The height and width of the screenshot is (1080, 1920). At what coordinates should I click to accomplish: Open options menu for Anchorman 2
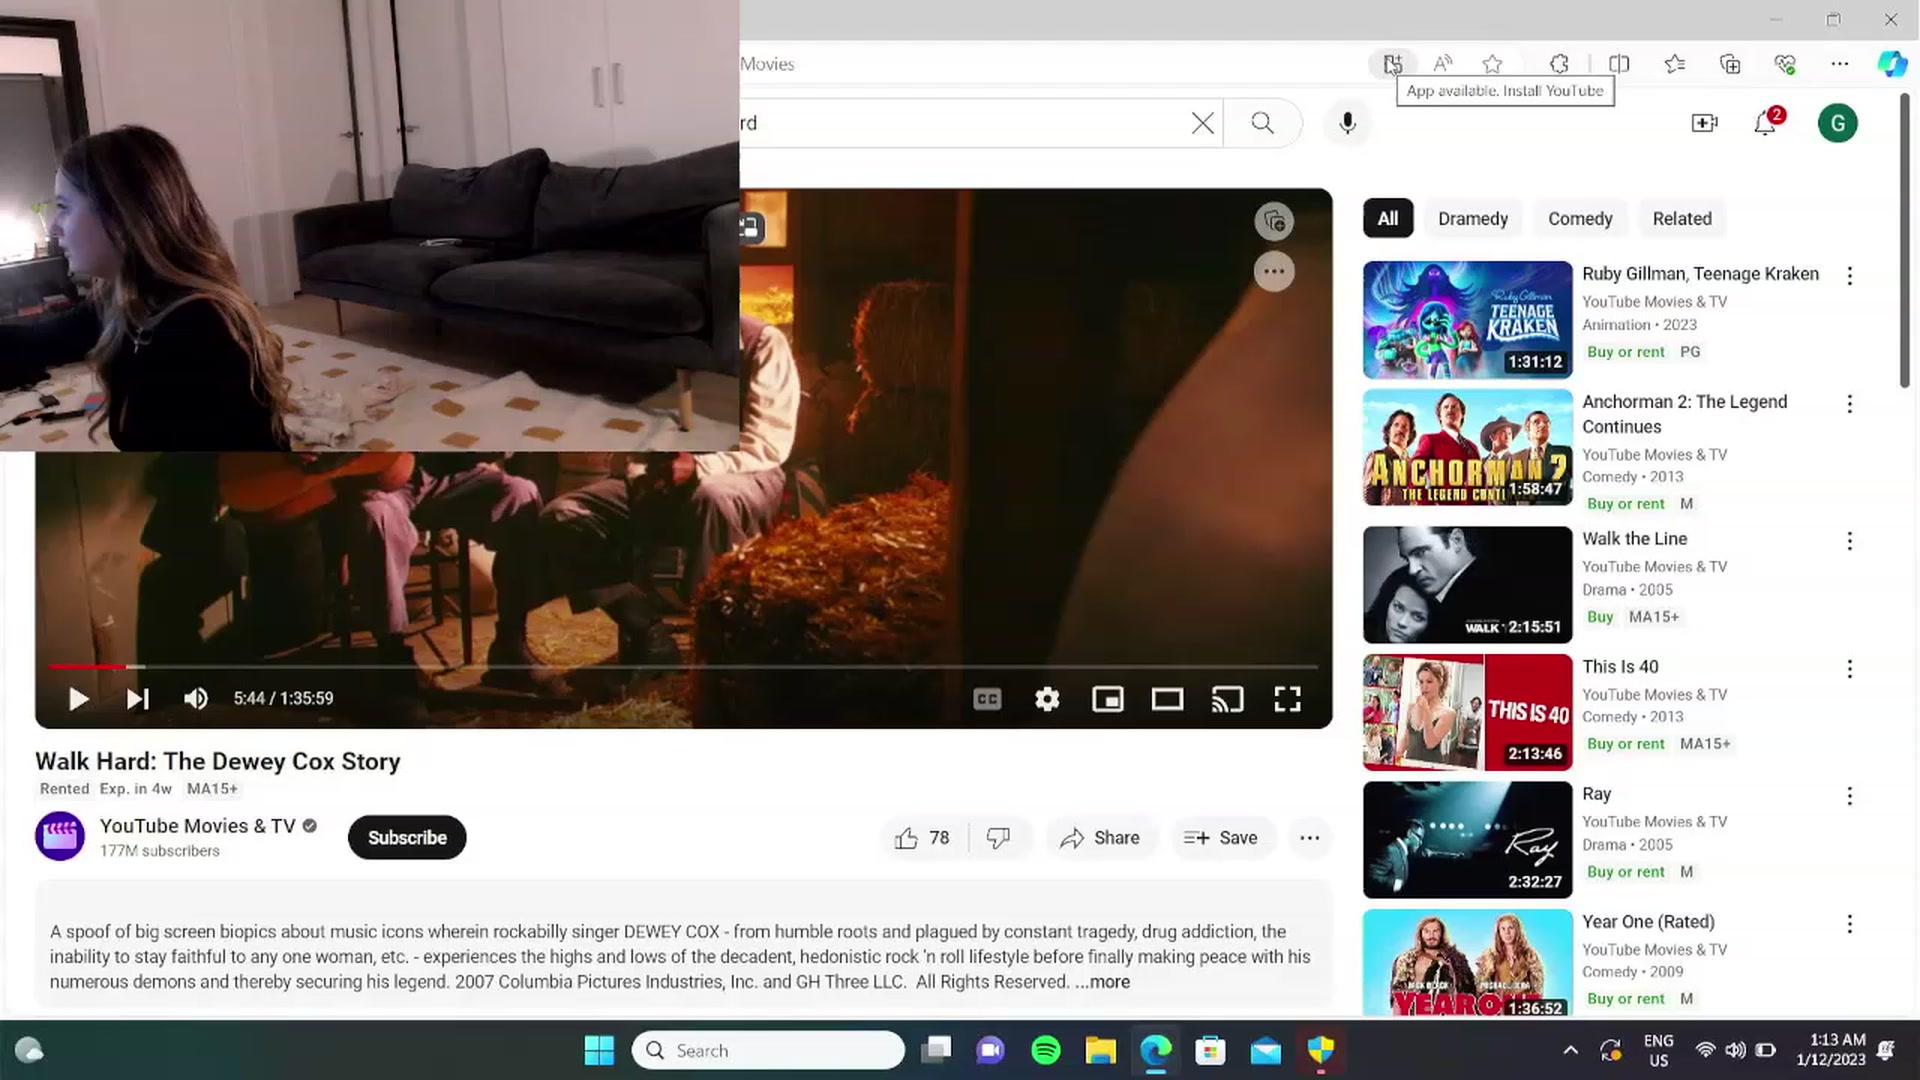tap(1849, 404)
